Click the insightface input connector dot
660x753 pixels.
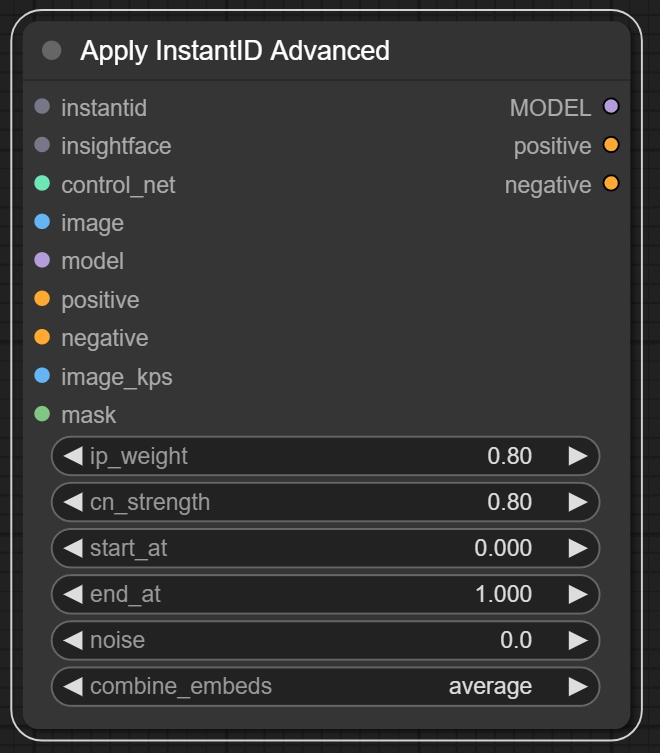(42, 145)
